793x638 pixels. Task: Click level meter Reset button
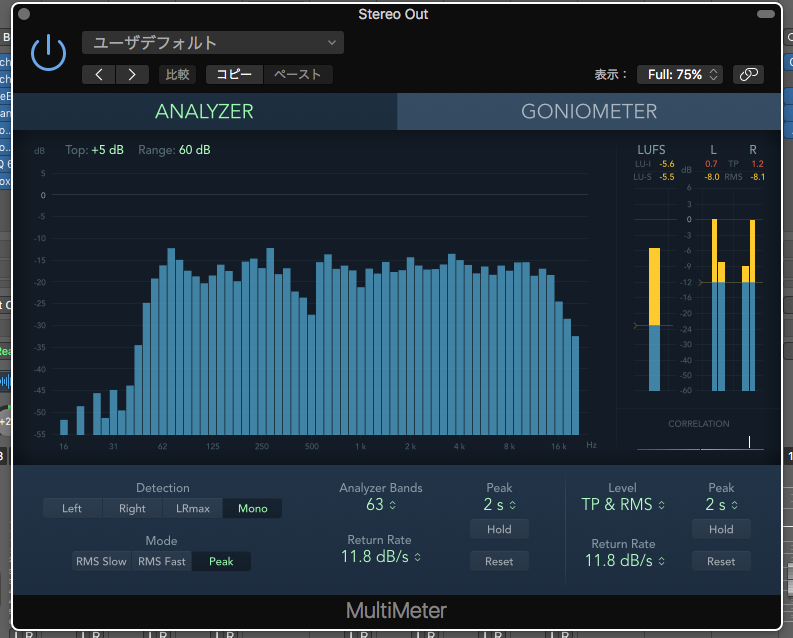(721, 561)
